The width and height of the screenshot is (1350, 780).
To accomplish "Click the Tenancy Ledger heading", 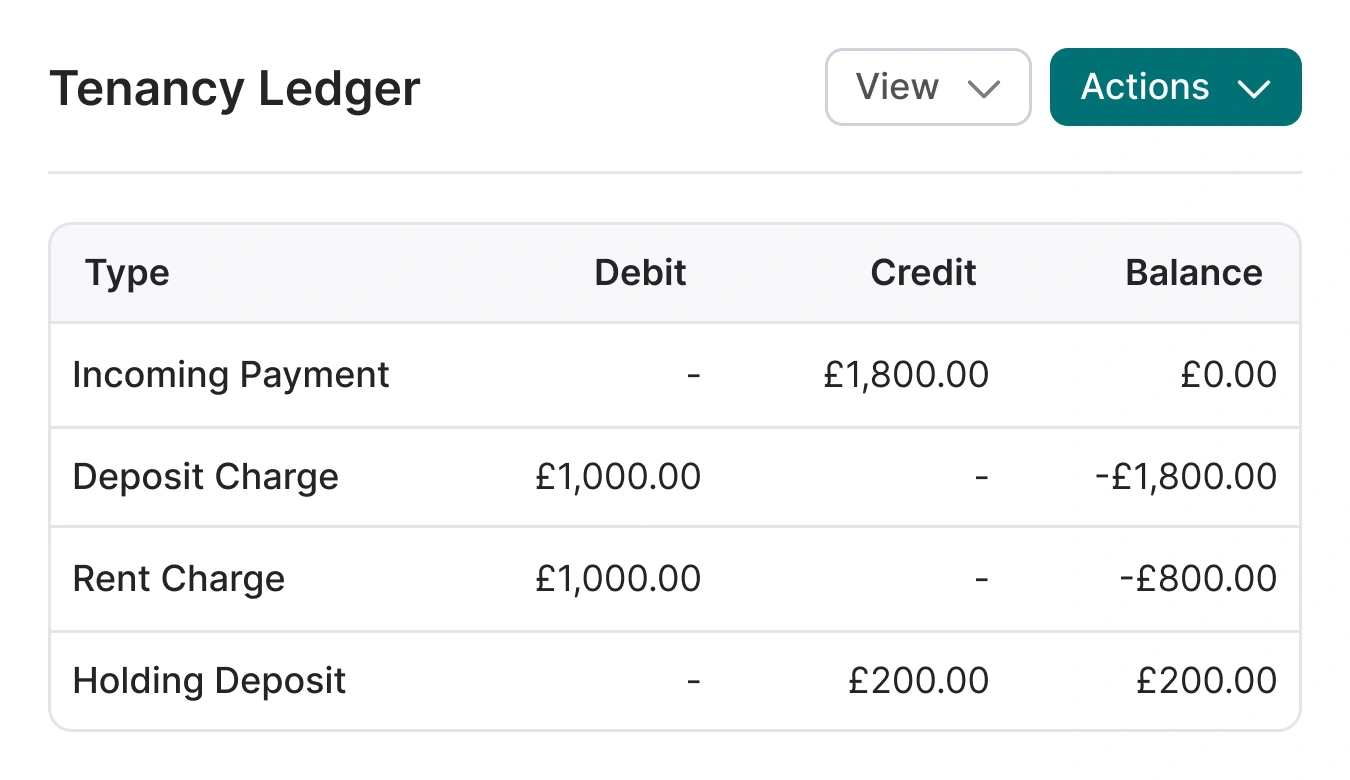I will pos(235,89).
